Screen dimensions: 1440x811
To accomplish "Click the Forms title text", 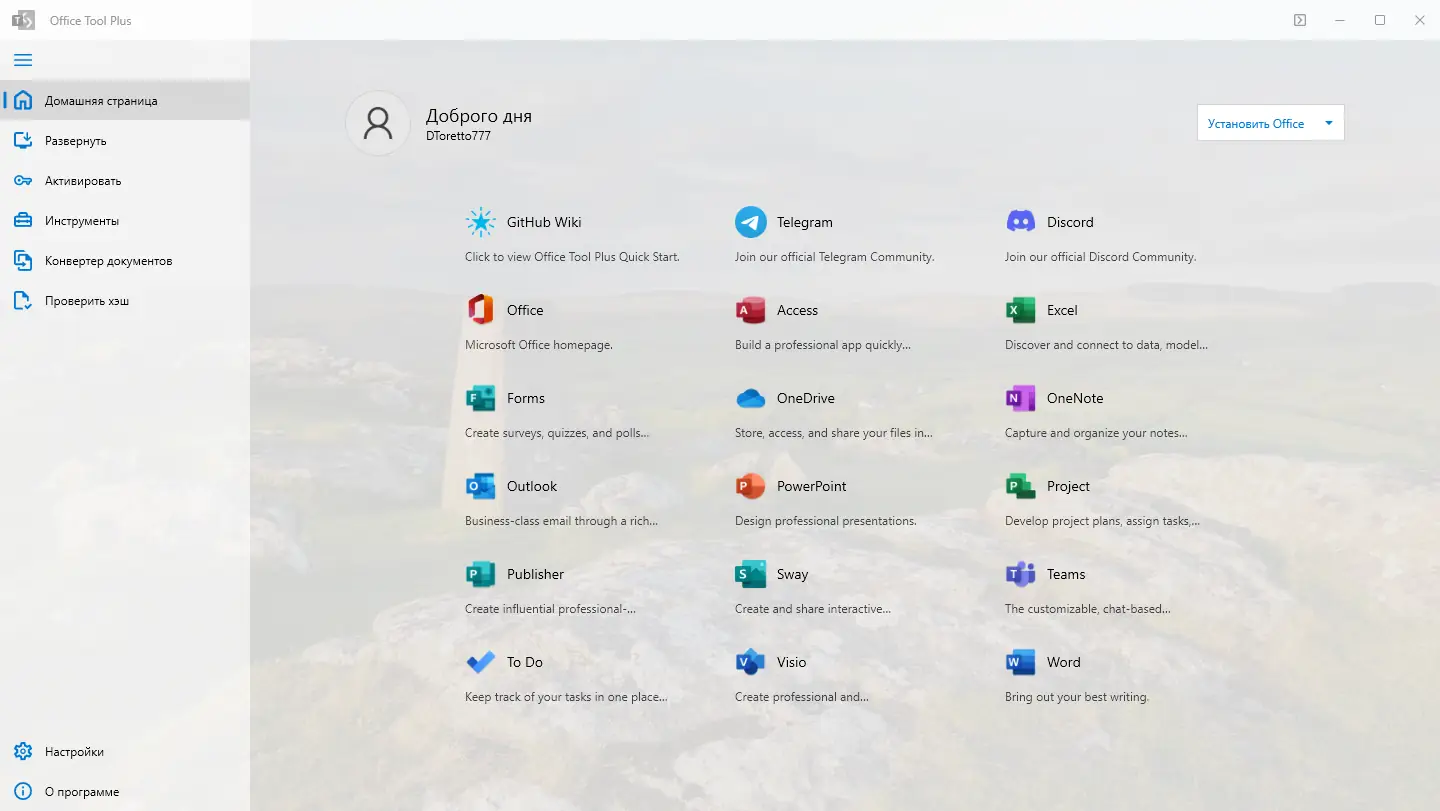I will click(526, 398).
